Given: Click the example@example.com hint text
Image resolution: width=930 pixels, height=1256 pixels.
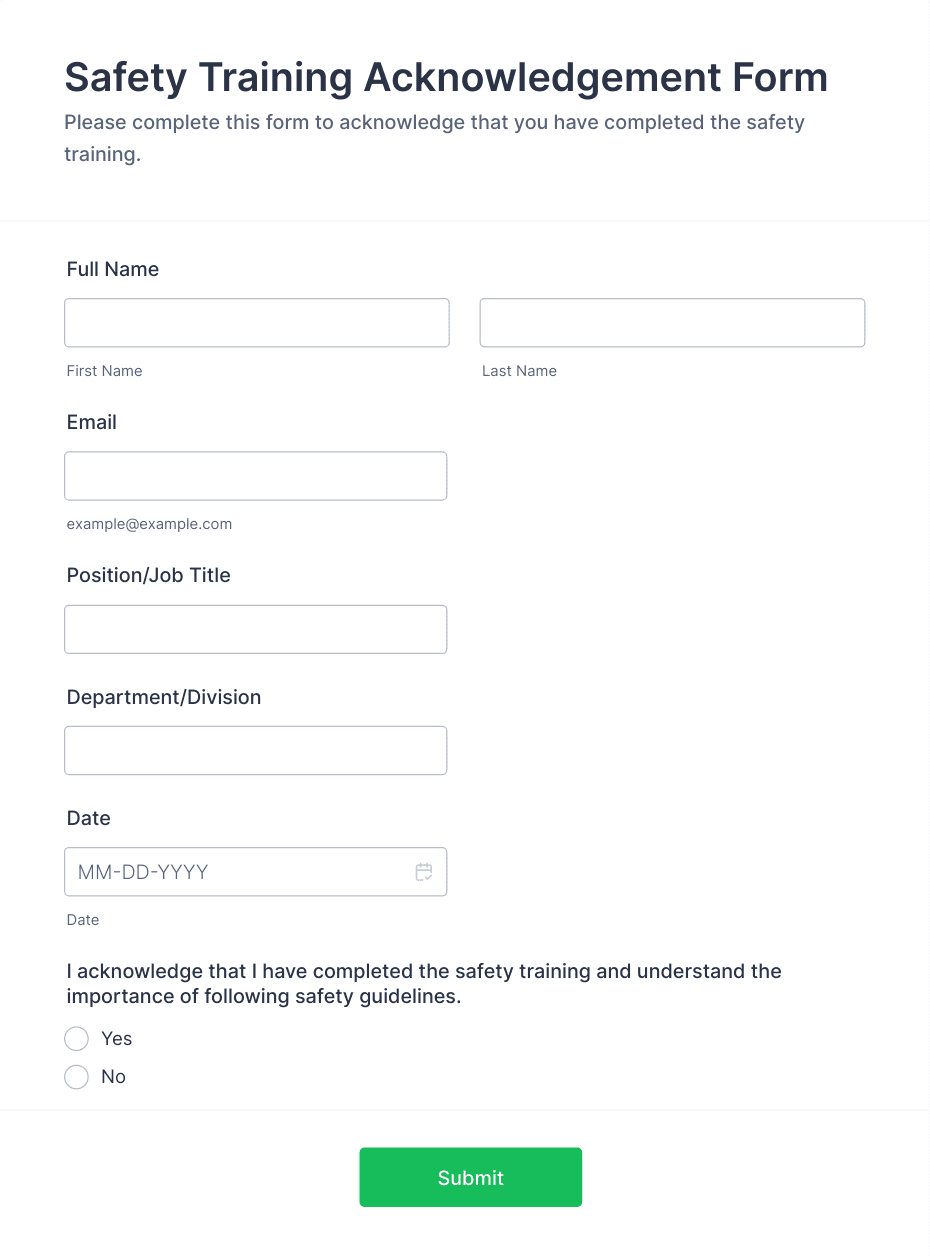Looking at the screenshot, I should click(x=149, y=524).
